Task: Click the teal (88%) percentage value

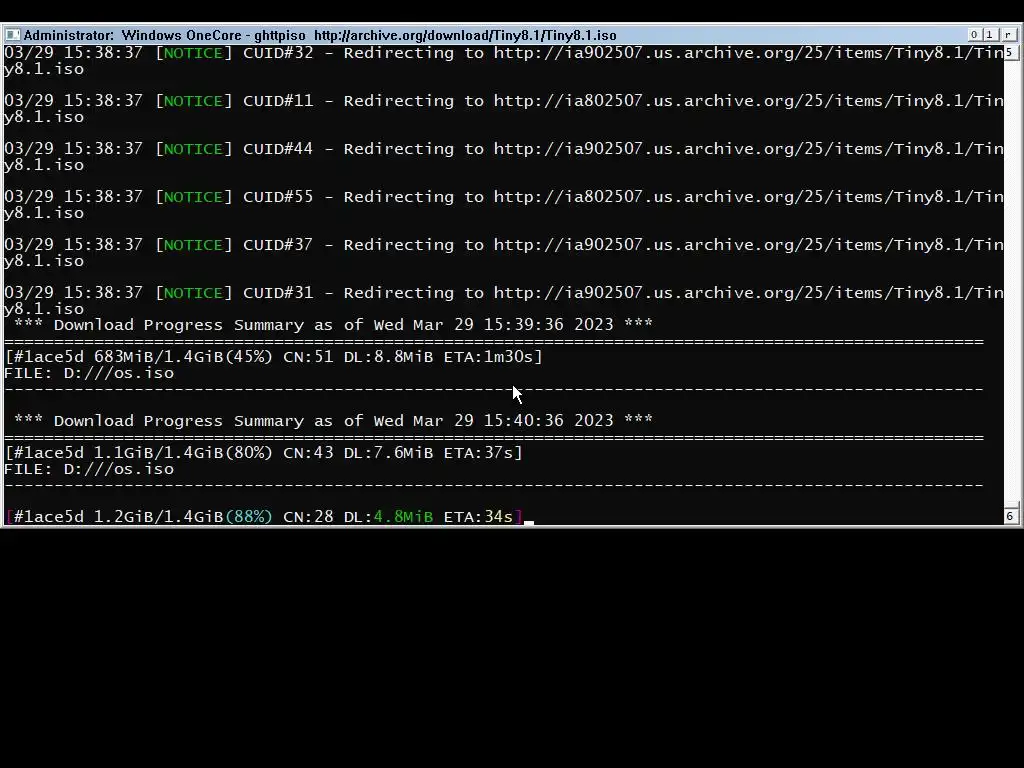Action: tap(249, 517)
